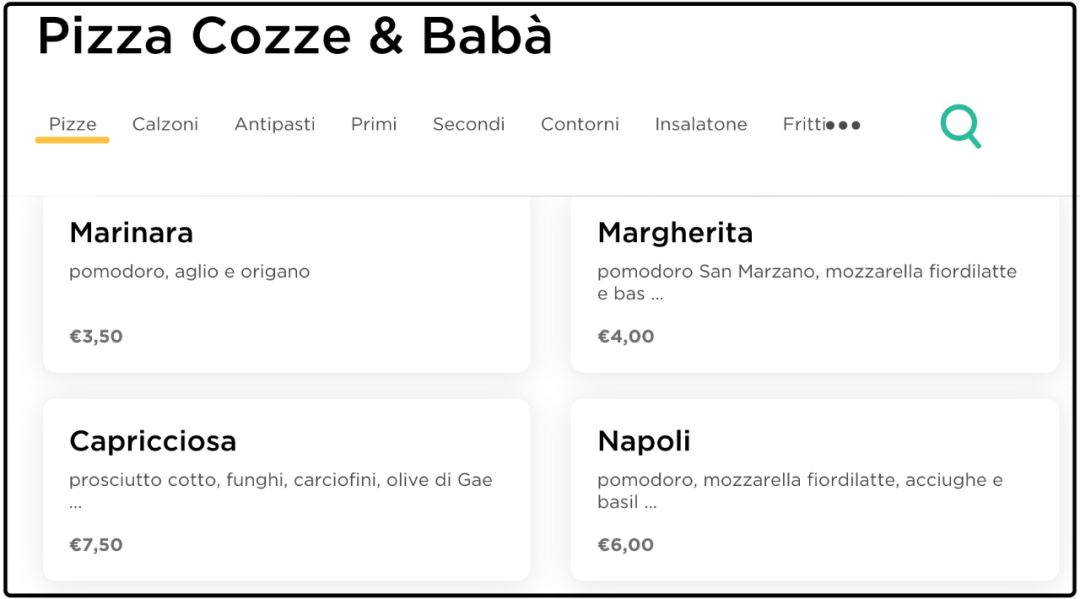
Task: Click the Pizza Cozze & Babà title
Action: (x=295, y=36)
